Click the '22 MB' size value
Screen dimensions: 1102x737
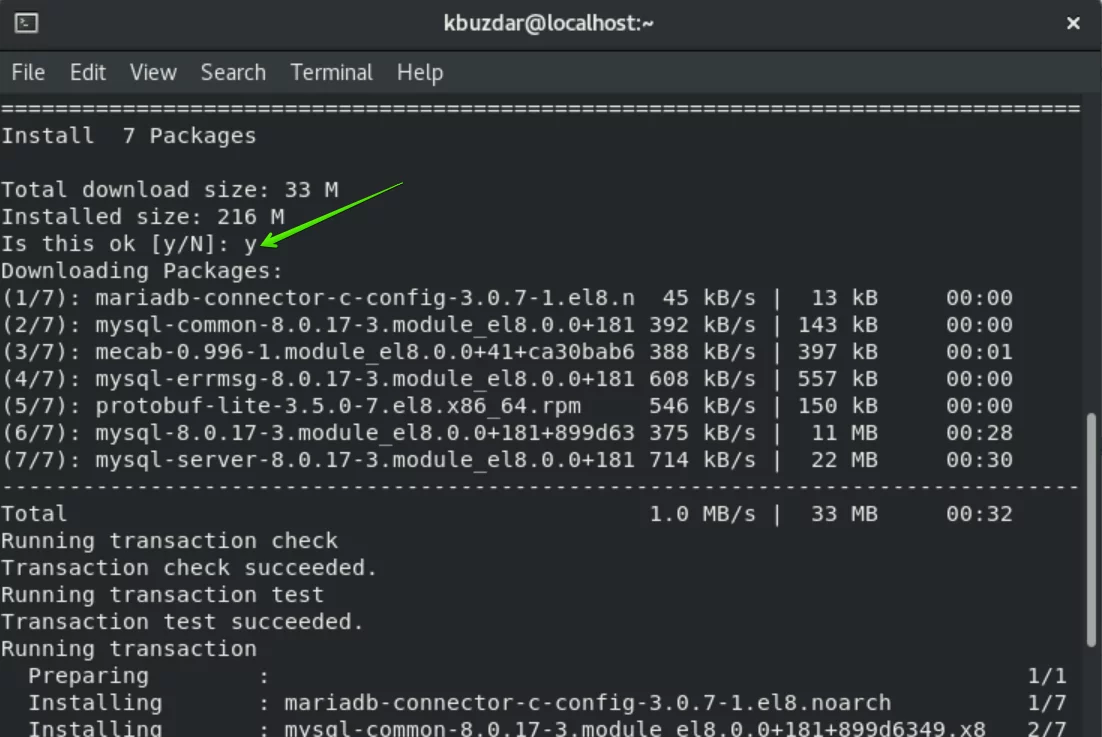pos(844,460)
